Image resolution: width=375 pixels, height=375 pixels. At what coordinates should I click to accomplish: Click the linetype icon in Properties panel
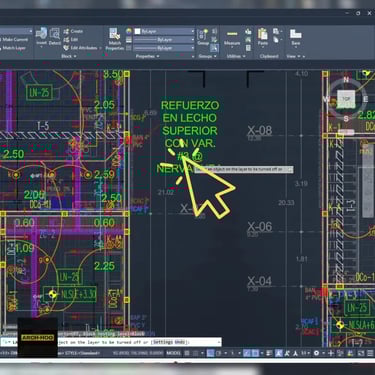[x=129, y=48]
